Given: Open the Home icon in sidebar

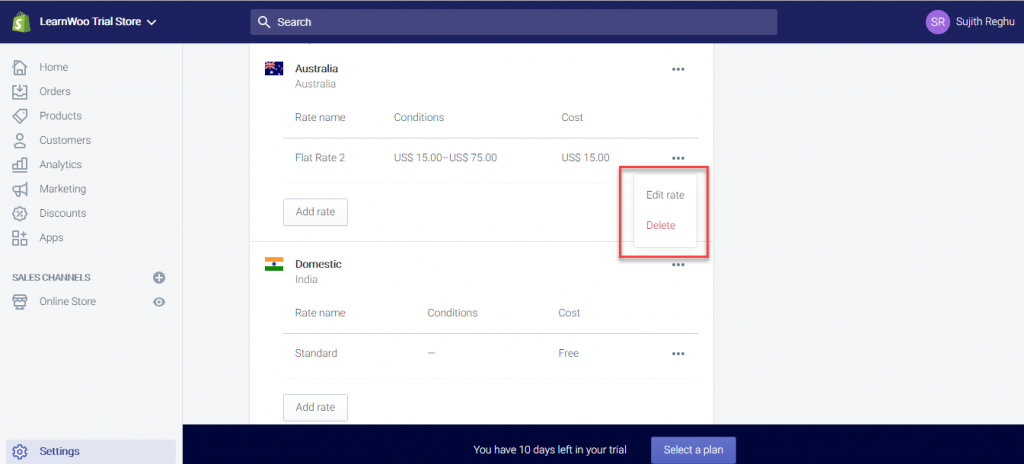Looking at the screenshot, I should click(x=20, y=67).
